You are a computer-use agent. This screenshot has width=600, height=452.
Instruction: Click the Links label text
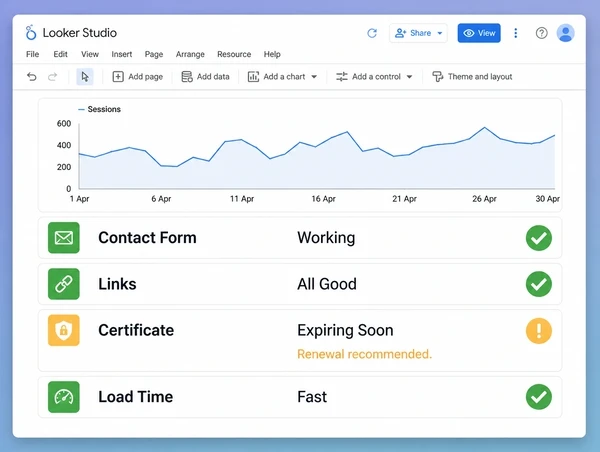[x=117, y=284]
